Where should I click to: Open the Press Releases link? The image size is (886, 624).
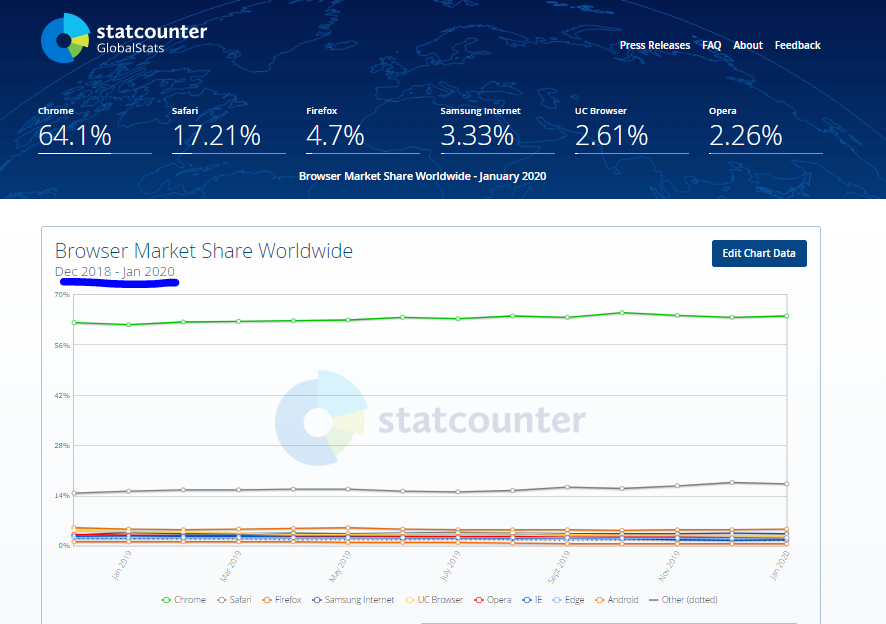(654, 45)
